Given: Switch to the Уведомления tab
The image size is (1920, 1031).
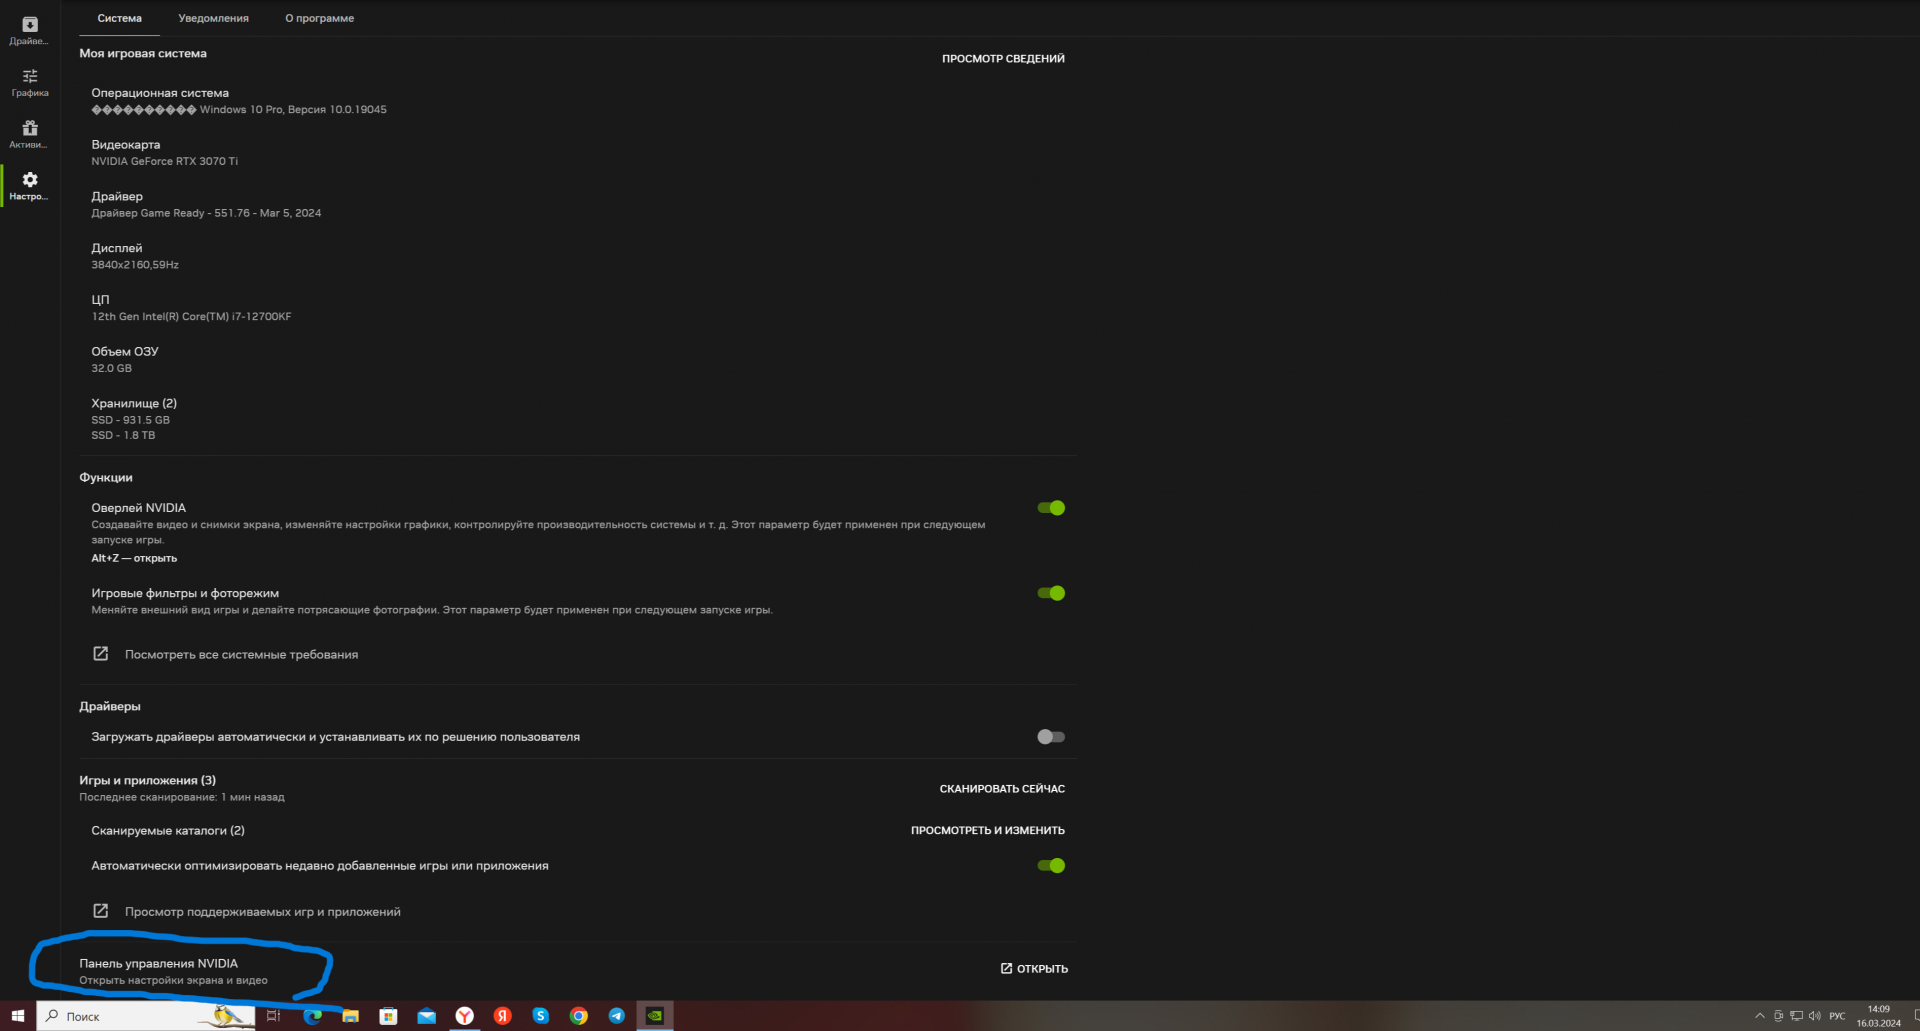Looking at the screenshot, I should point(213,18).
